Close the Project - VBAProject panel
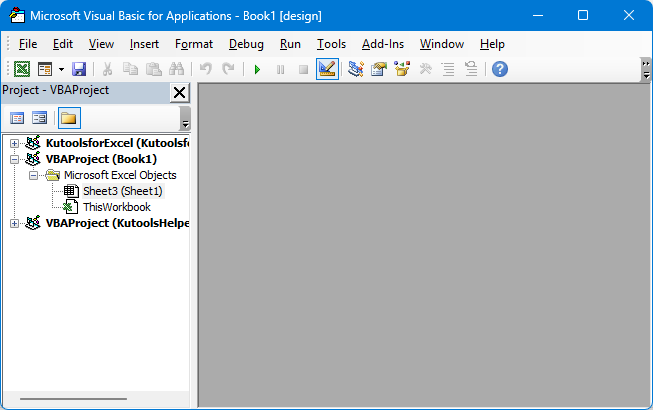 point(179,92)
